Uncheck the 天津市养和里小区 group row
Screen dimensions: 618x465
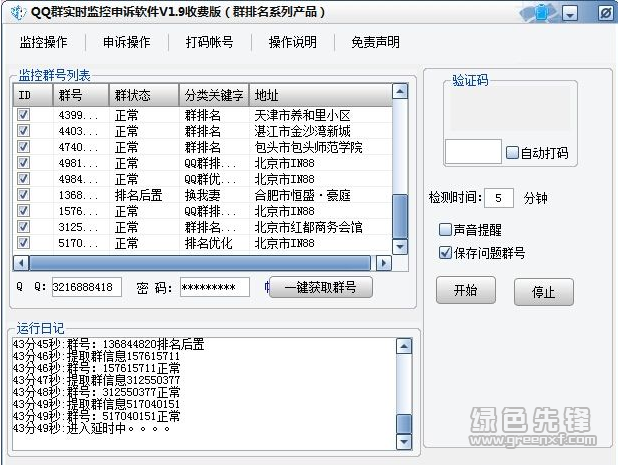click(24, 115)
